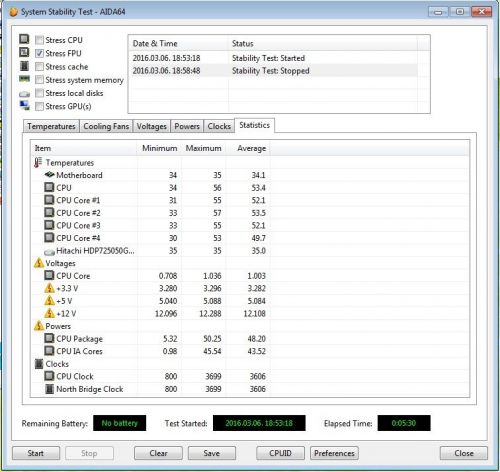Click the Clear button
Viewport: 500px width, 472px height.
point(158,453)
